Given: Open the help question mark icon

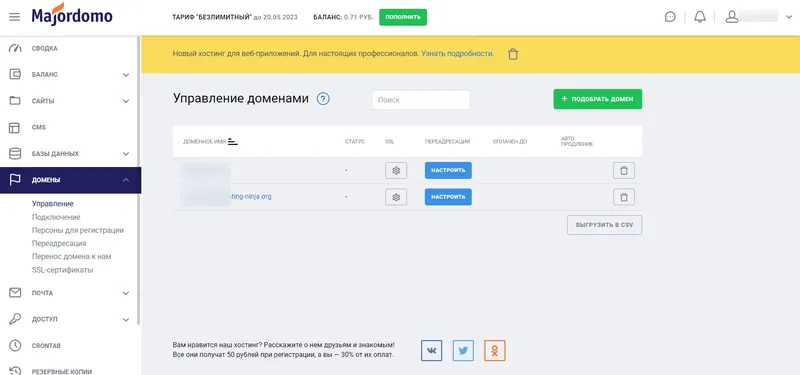Looking at the screenshot, I should point(323,98).
